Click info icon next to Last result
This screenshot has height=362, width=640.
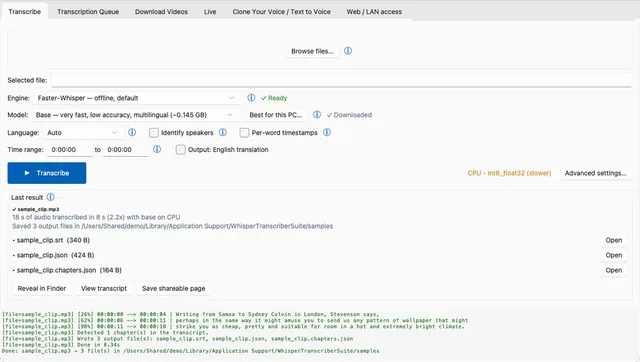pyautogui.click(x=50, y=197)
